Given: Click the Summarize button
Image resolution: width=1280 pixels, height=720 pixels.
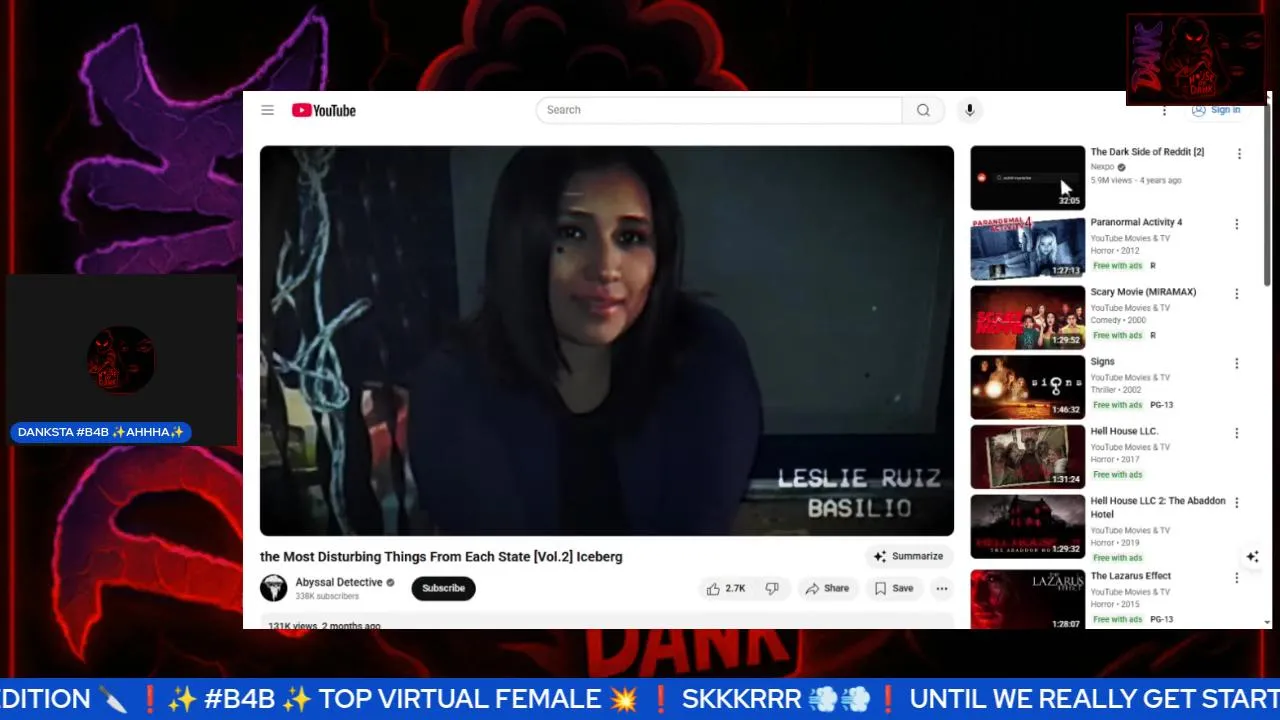Looking at the screenshot, I should click(909, 556).
